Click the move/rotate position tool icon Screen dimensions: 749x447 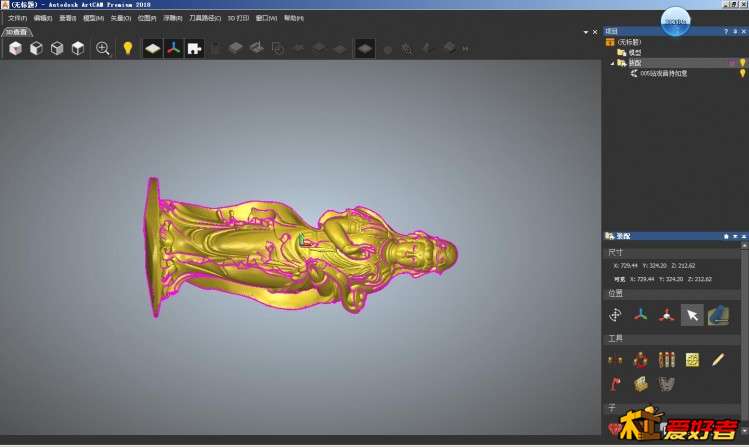(x=615, y=315)
